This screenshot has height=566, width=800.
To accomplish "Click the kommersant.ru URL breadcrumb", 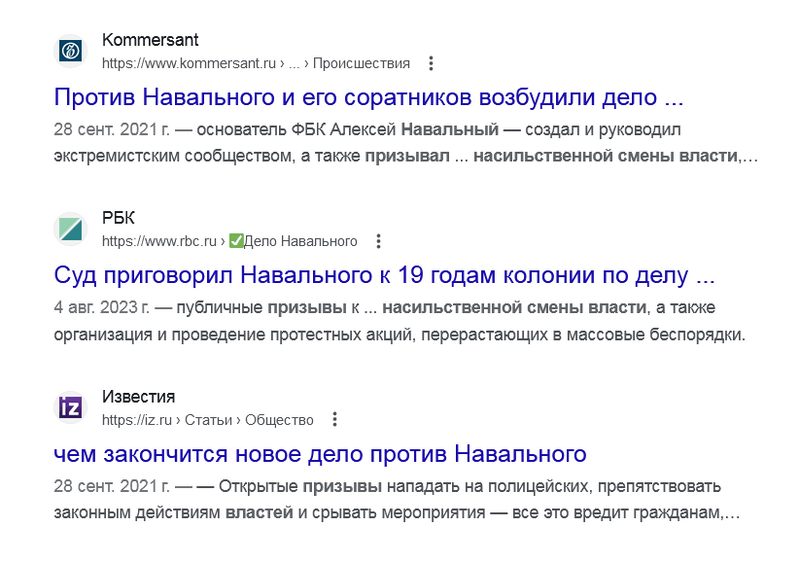I will [x=189, y=63].
